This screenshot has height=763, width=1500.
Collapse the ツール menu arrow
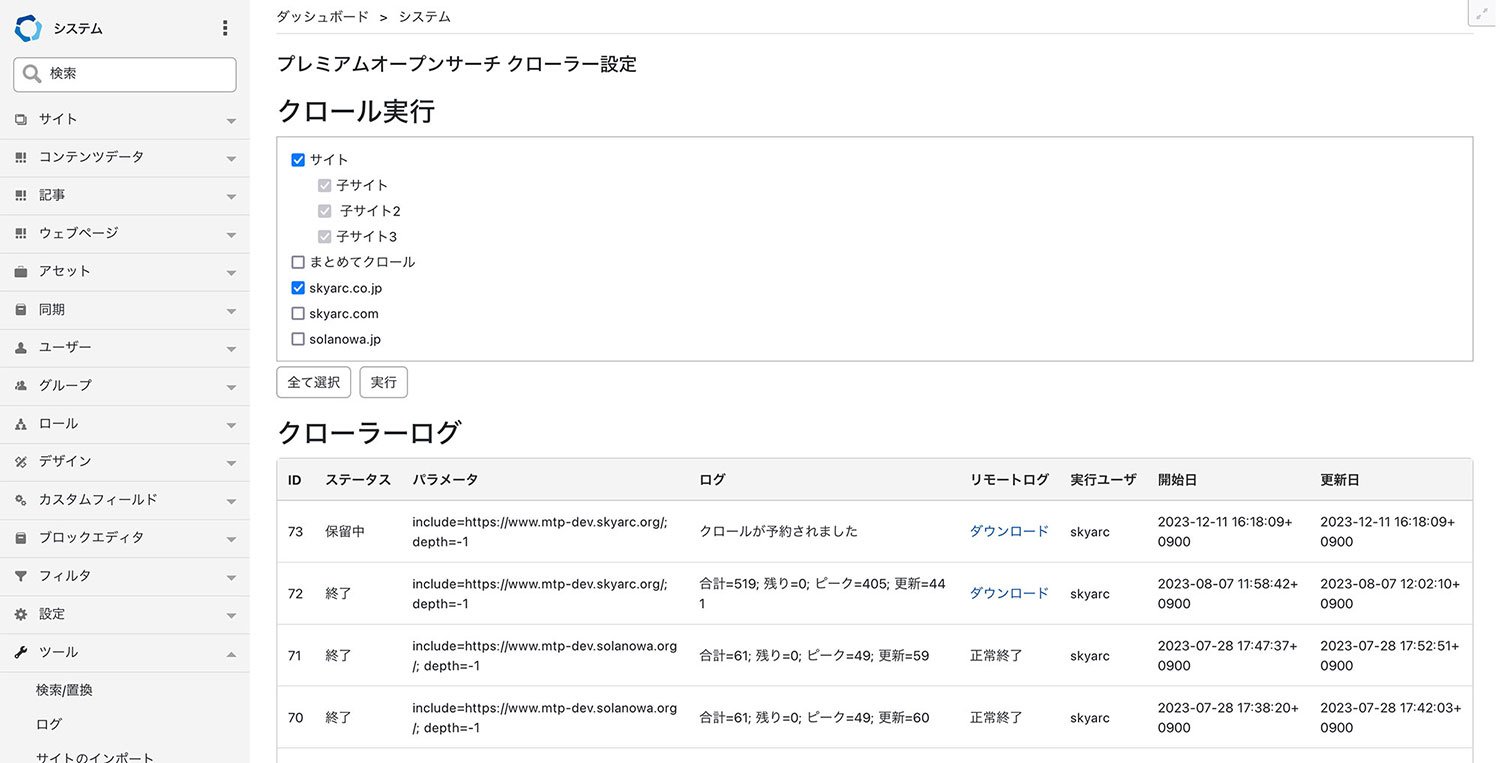click(231, 653)
